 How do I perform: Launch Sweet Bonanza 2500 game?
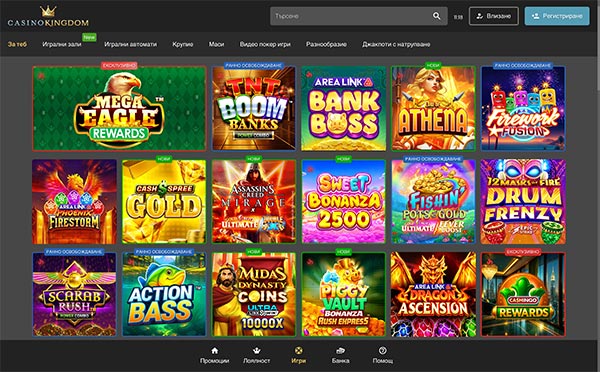coord(344,202)
